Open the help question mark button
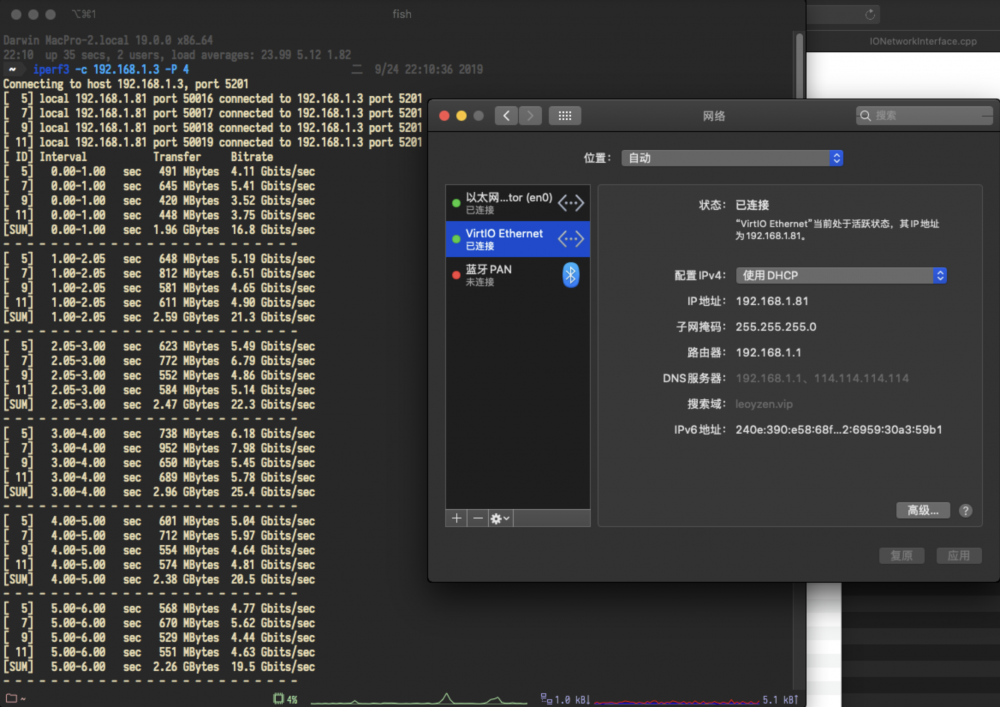This screenshot has width=1000, height=707. click(x=966, y=511)
